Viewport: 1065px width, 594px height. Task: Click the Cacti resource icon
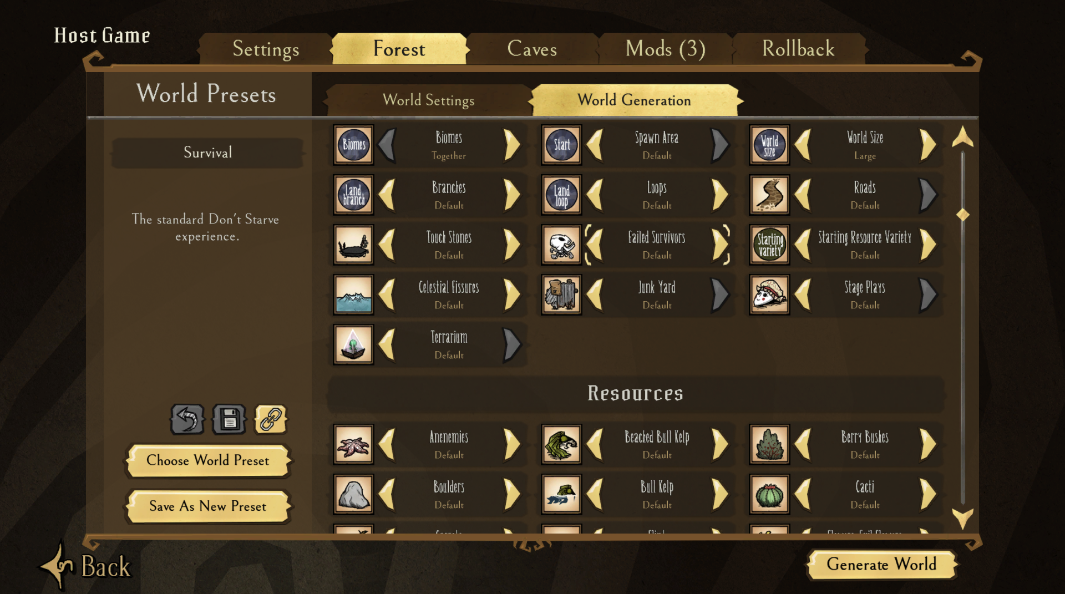[770, 494]
